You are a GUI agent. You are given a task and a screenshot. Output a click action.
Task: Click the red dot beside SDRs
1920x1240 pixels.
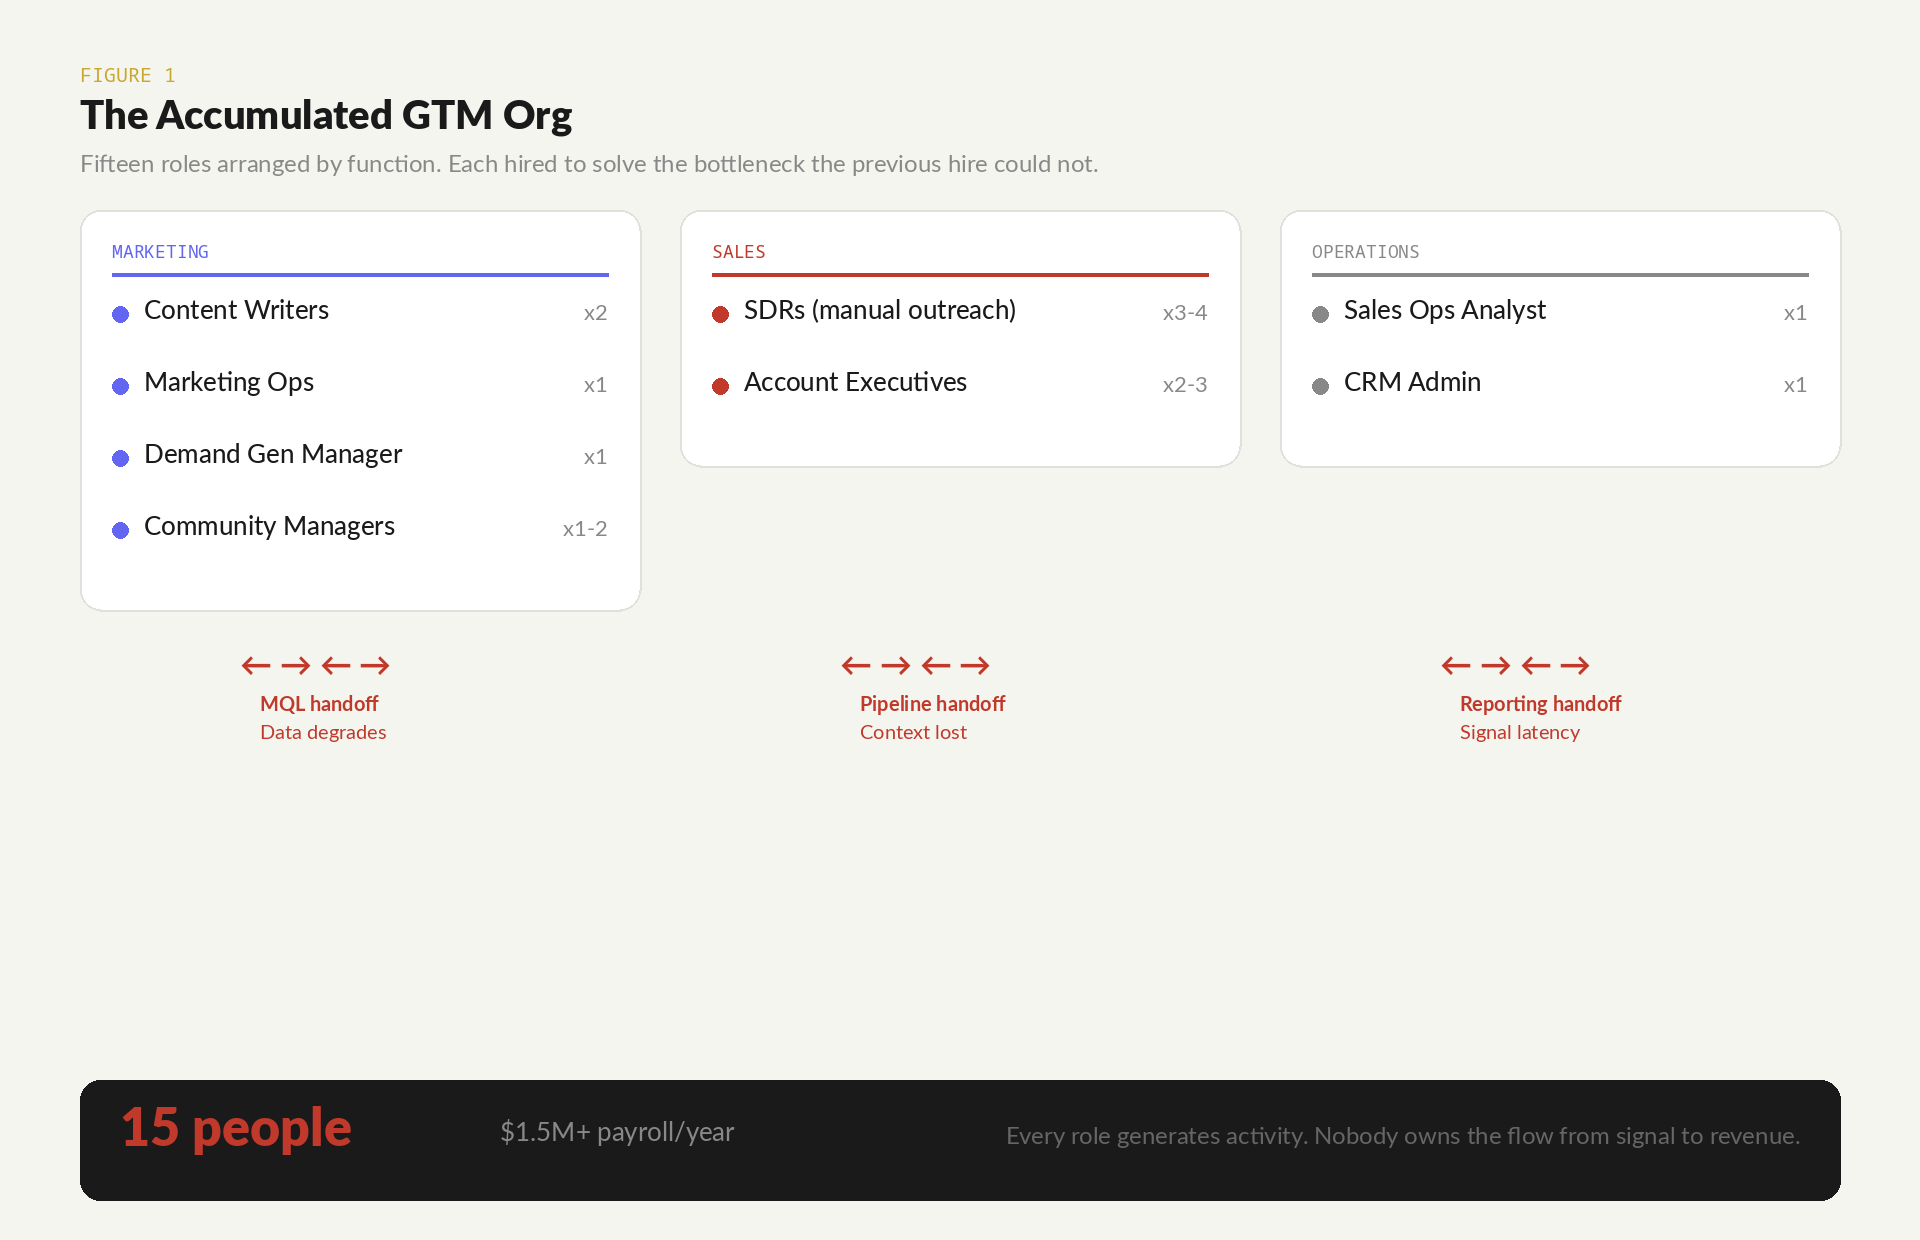pyautogui.click(x=720, y=314)
